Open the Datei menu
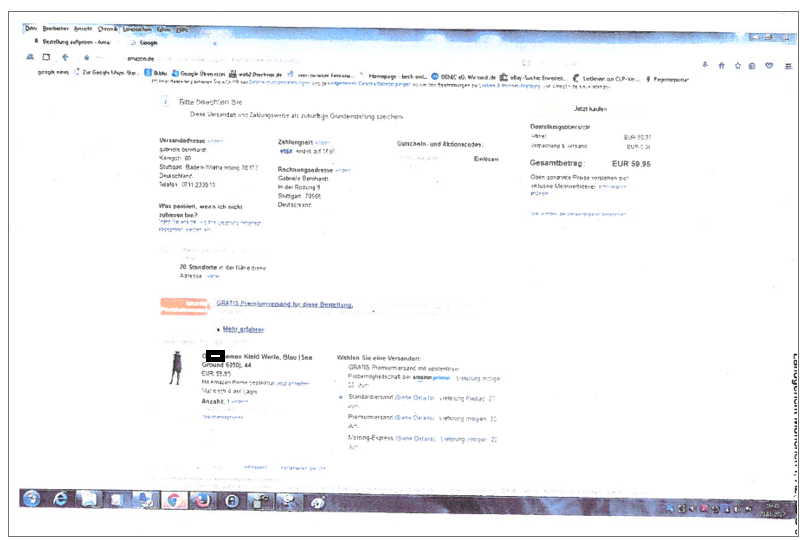 pyautogui.click(x=30, y=28)
